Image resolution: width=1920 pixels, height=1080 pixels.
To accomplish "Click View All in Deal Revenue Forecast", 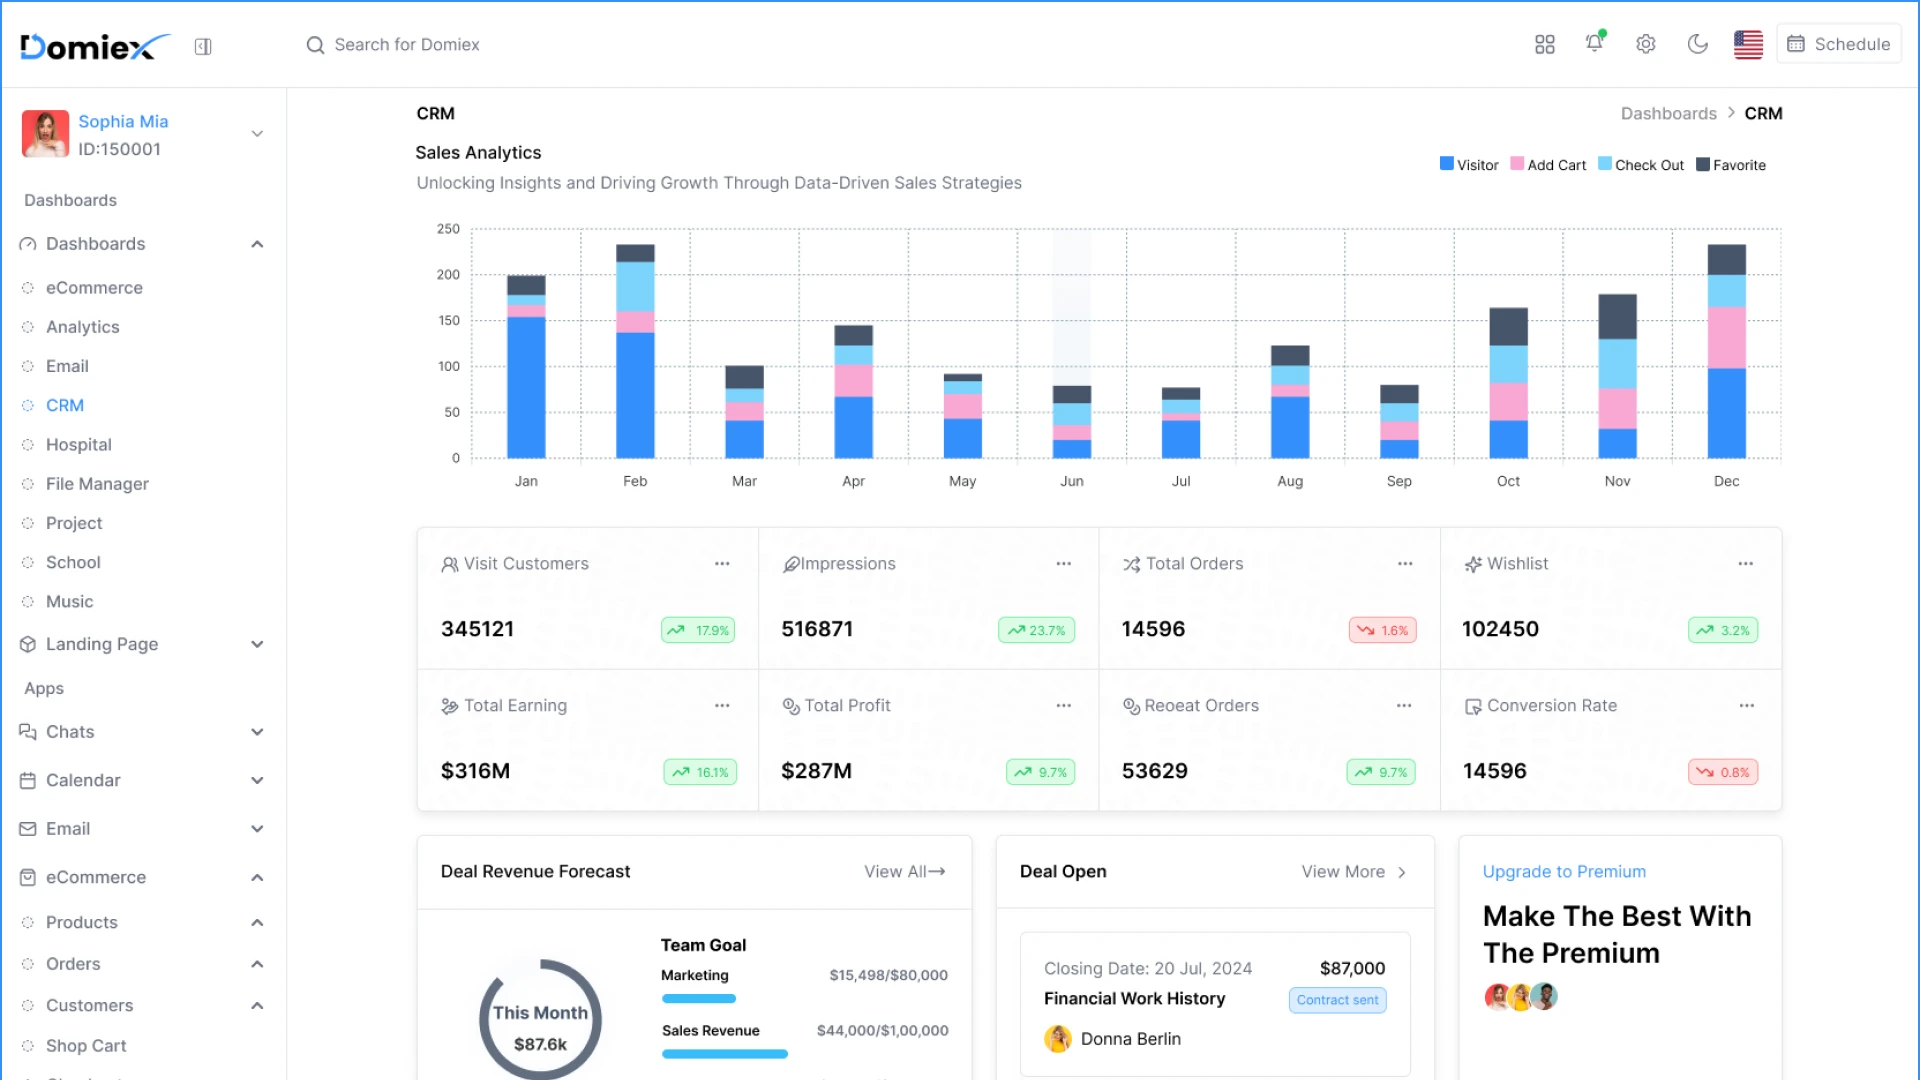I will pos(905,872).
